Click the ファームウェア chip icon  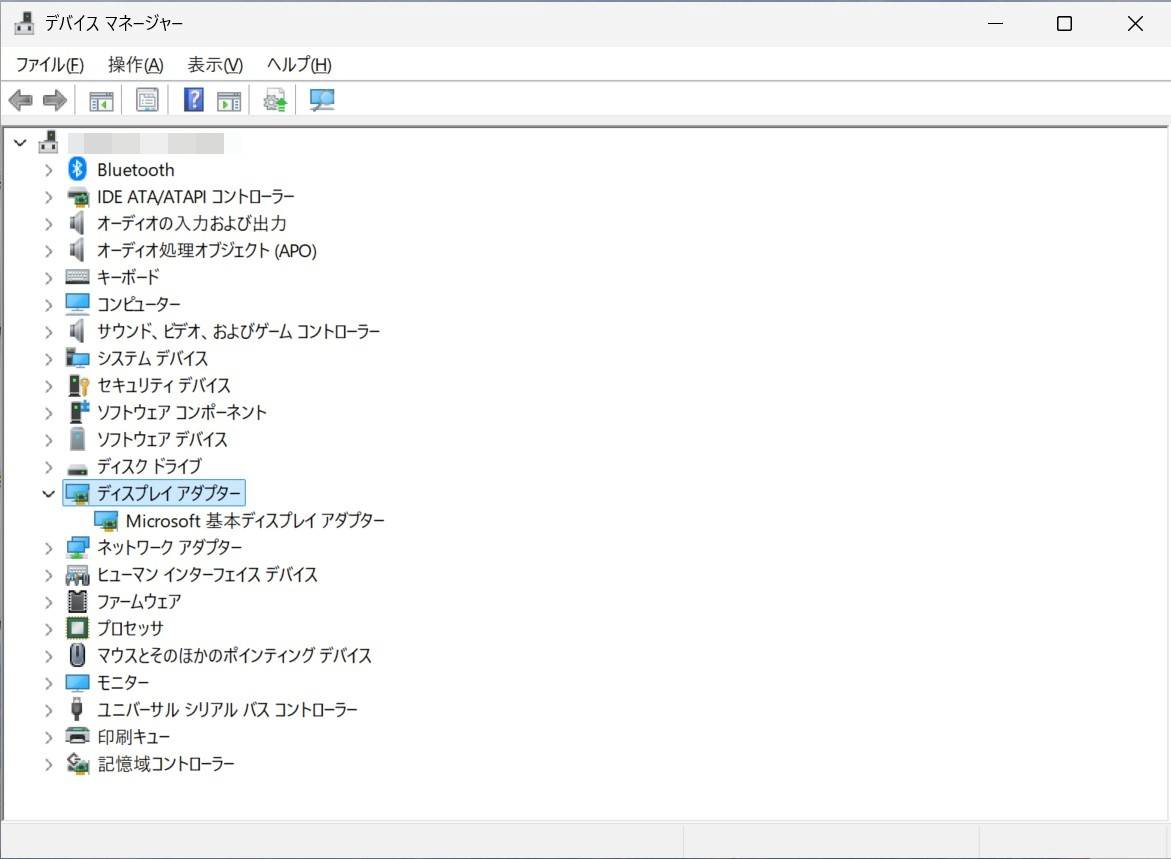coord(78,601)
